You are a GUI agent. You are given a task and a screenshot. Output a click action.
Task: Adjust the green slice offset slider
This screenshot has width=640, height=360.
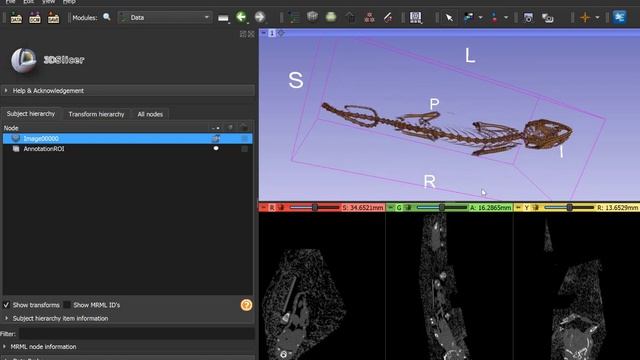[442, 208]
